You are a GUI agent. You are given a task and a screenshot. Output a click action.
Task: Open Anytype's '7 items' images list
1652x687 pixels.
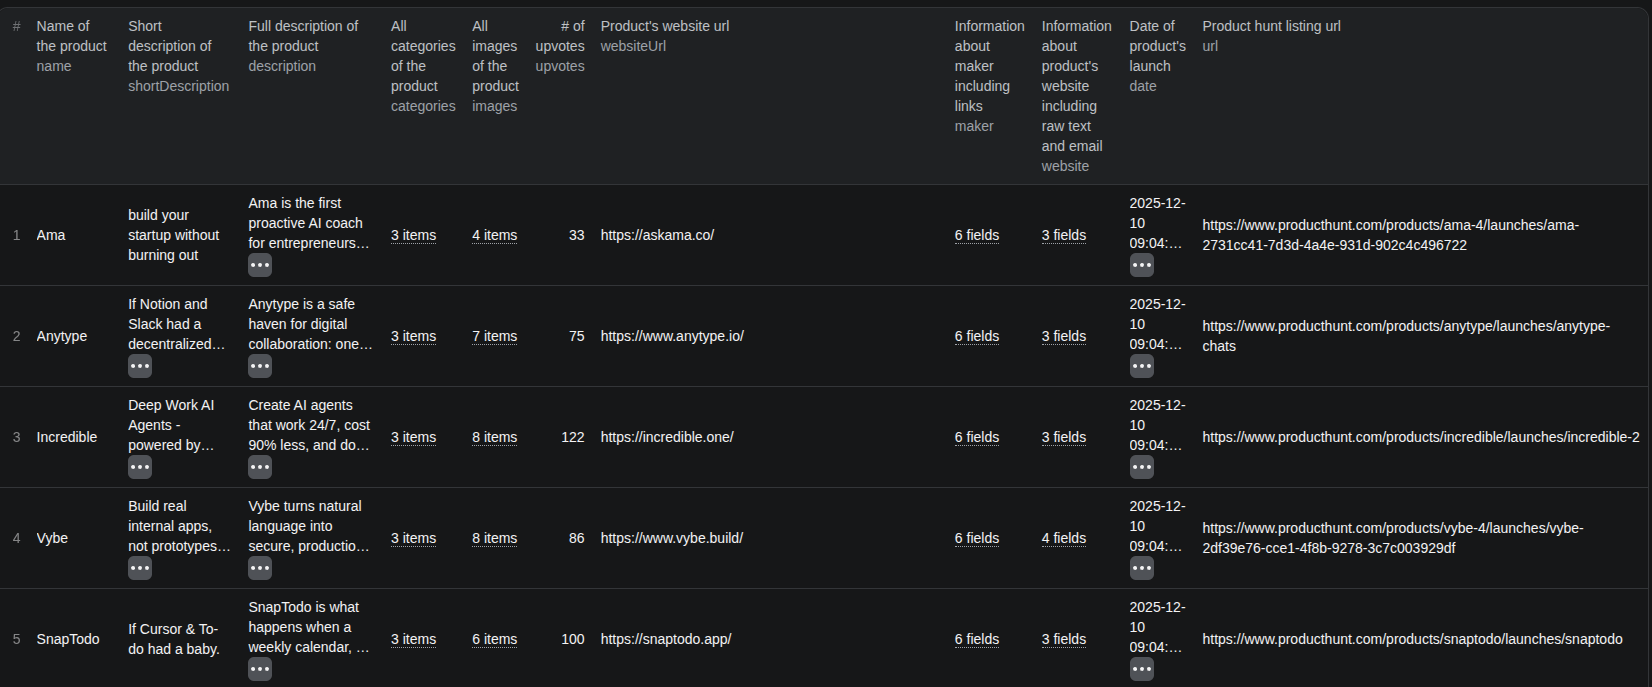(494, 337)
